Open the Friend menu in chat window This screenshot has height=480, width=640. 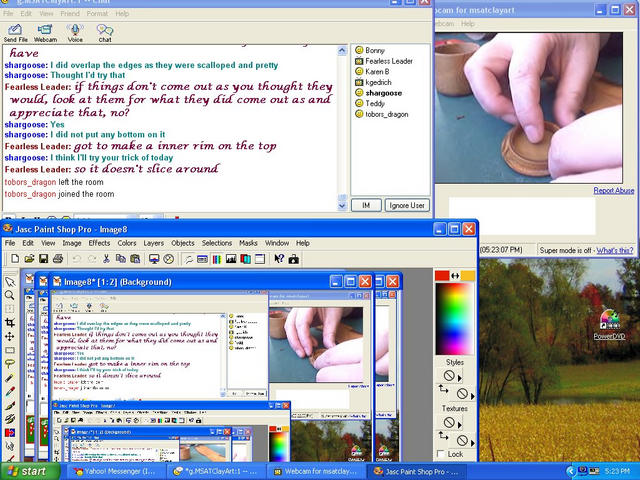click(70, 13)
